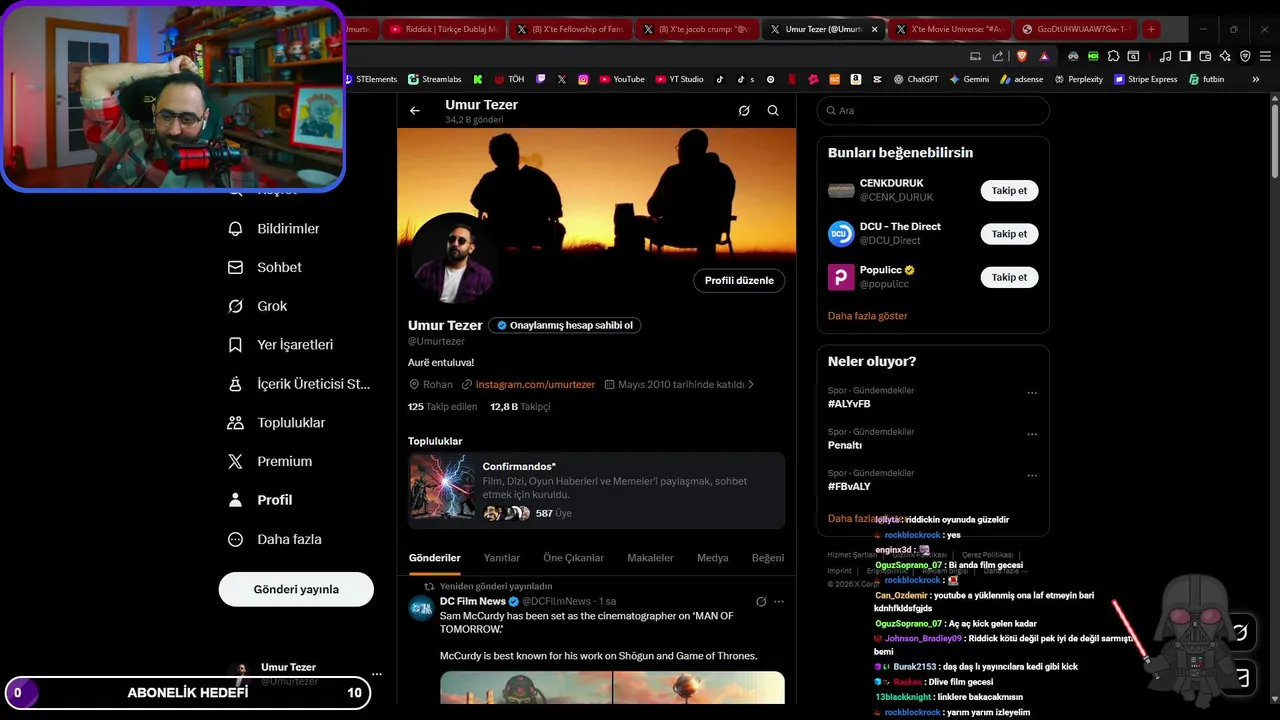The image size is (1280, 720).
Task: Open the YouTube bookmark
Action: pos(622,79)
